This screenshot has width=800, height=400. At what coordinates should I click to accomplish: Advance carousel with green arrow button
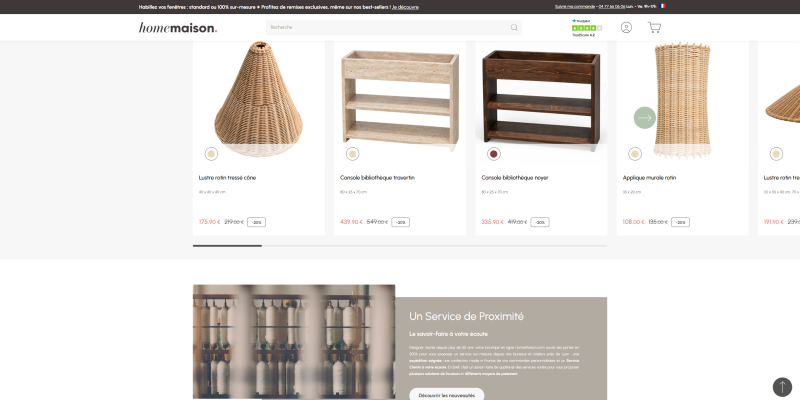click(645, 118)
